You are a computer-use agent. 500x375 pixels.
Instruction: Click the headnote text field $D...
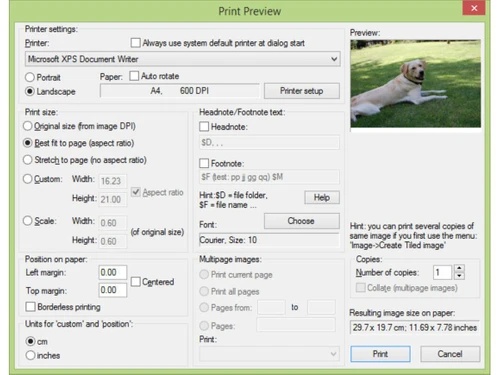(x=269, y=143)
